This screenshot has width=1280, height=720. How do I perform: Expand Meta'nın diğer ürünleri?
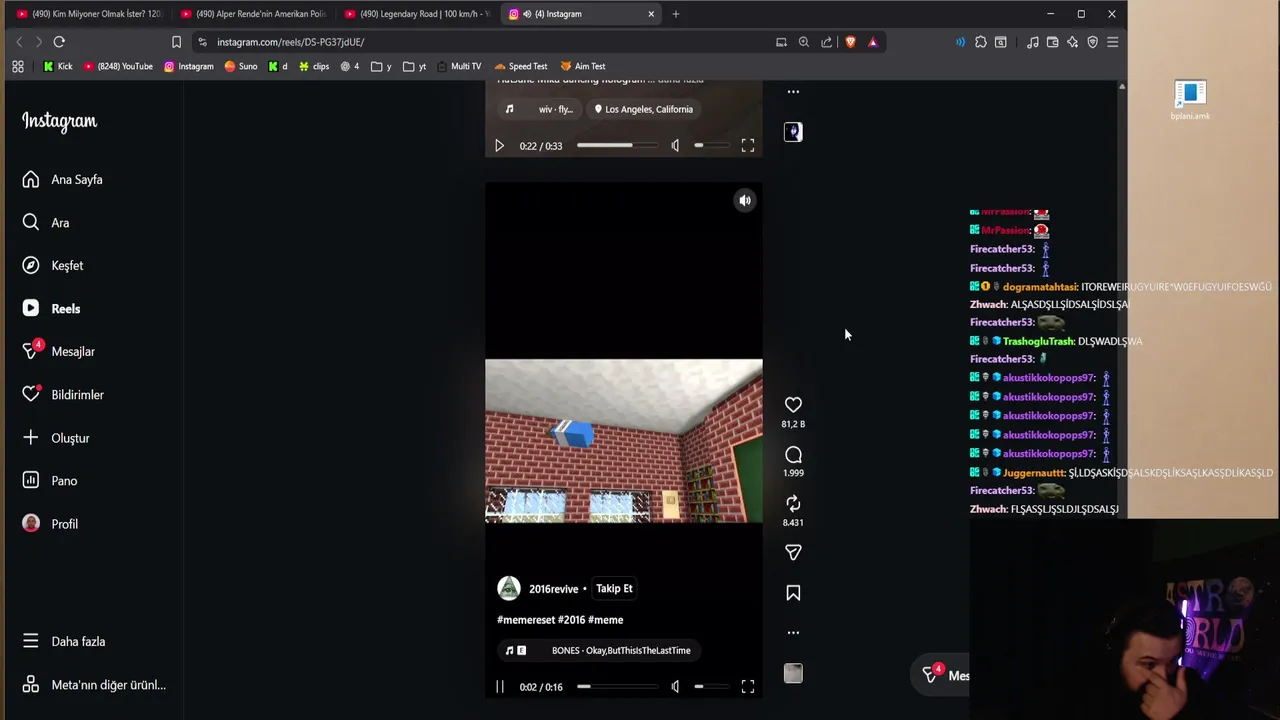(x=94, y=685)
